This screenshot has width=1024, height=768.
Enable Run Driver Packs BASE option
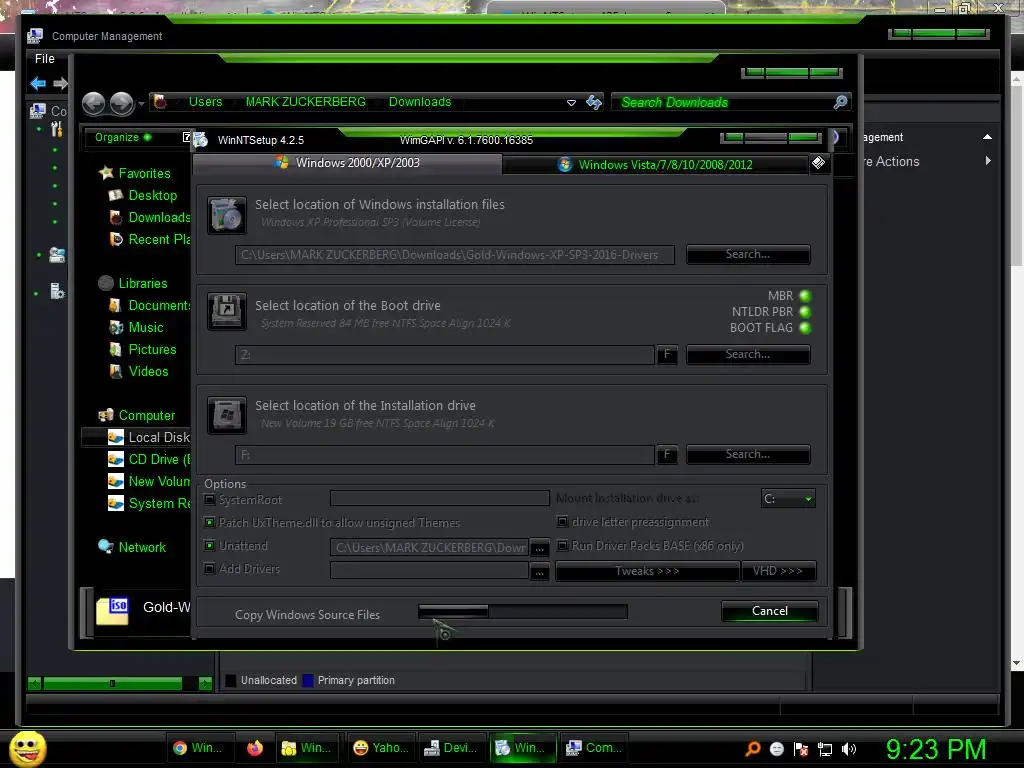point(562,545)
